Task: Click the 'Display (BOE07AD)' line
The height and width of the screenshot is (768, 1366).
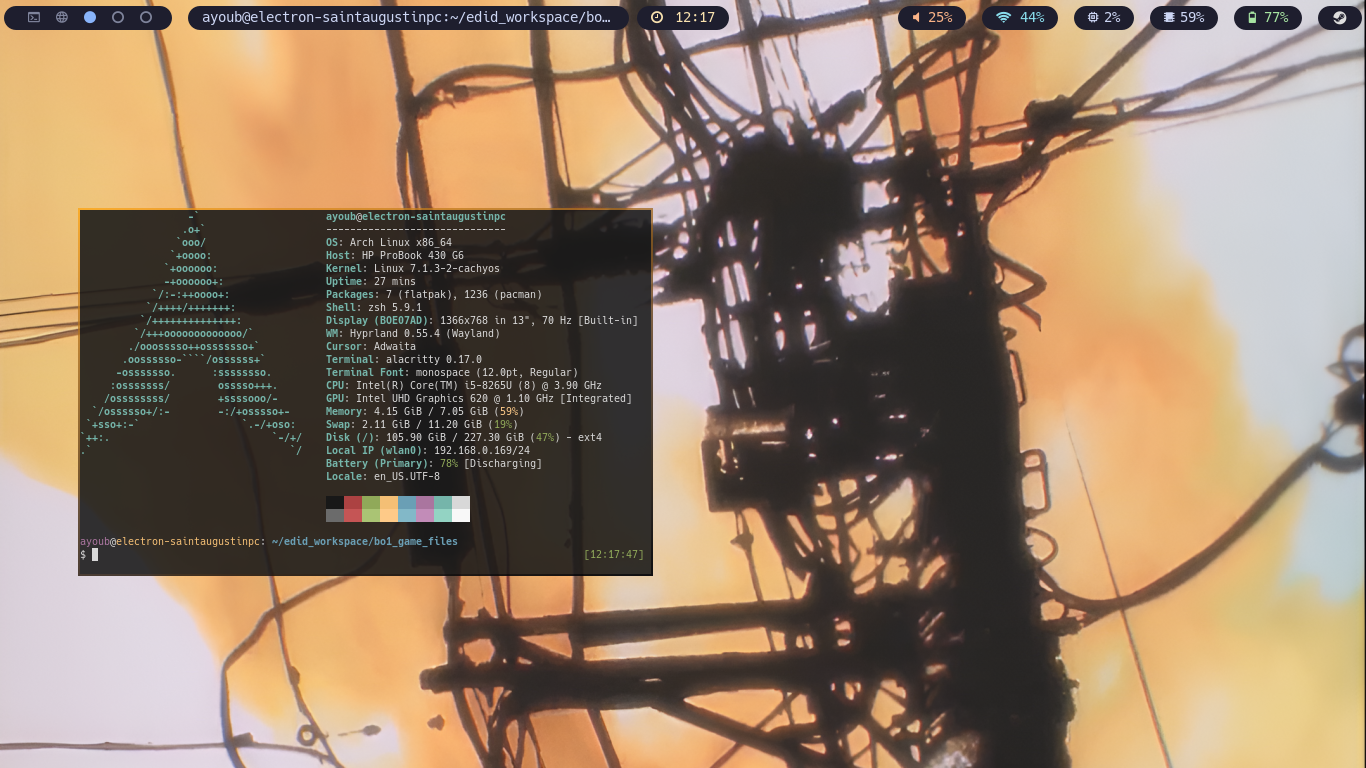Action: coord(482,320)
